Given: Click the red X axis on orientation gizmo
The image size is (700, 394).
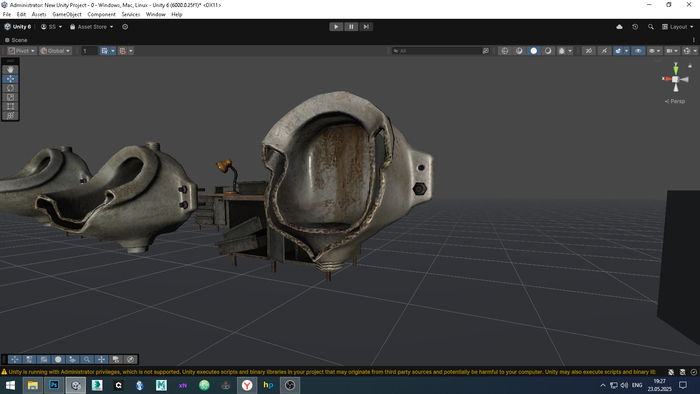Looking at the screenshot, I should click(x=667, y=79).
